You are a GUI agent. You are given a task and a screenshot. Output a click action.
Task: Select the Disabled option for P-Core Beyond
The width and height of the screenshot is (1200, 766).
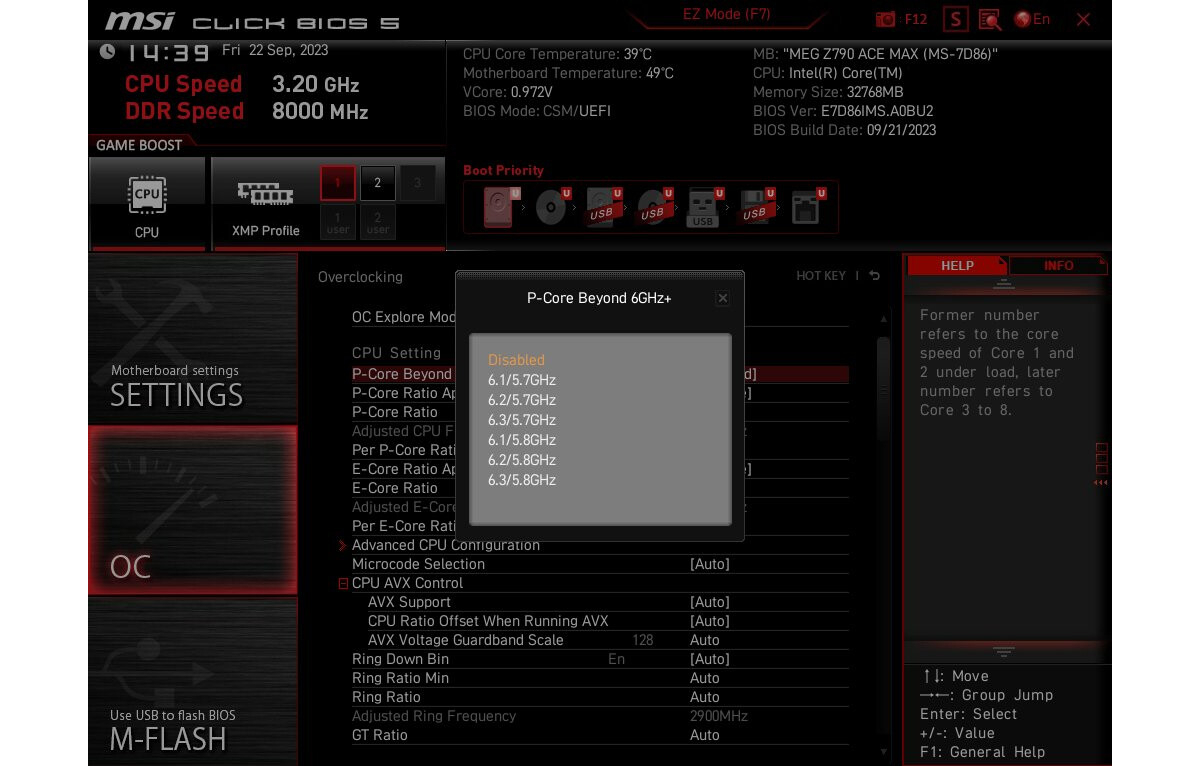tap(516, 359)
